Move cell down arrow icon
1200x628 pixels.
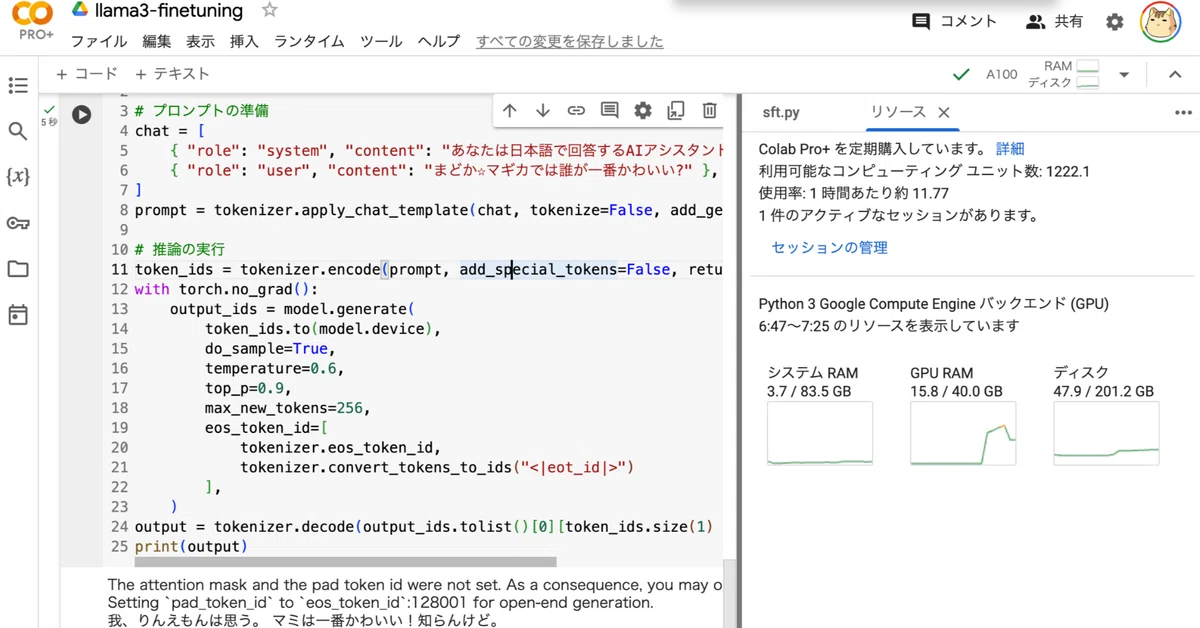(x=543, y=111)
